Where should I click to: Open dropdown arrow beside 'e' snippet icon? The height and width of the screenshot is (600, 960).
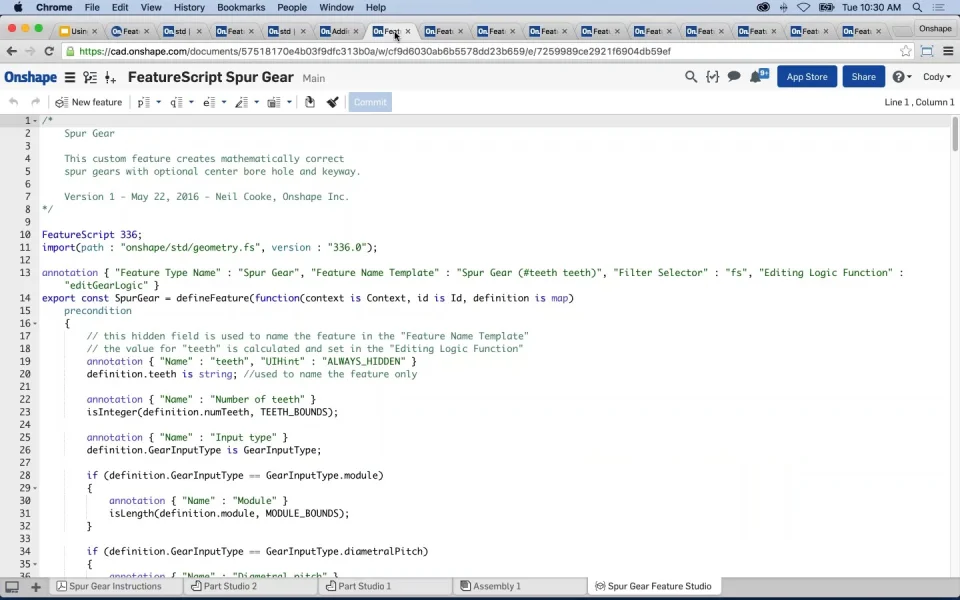(224, 102)
